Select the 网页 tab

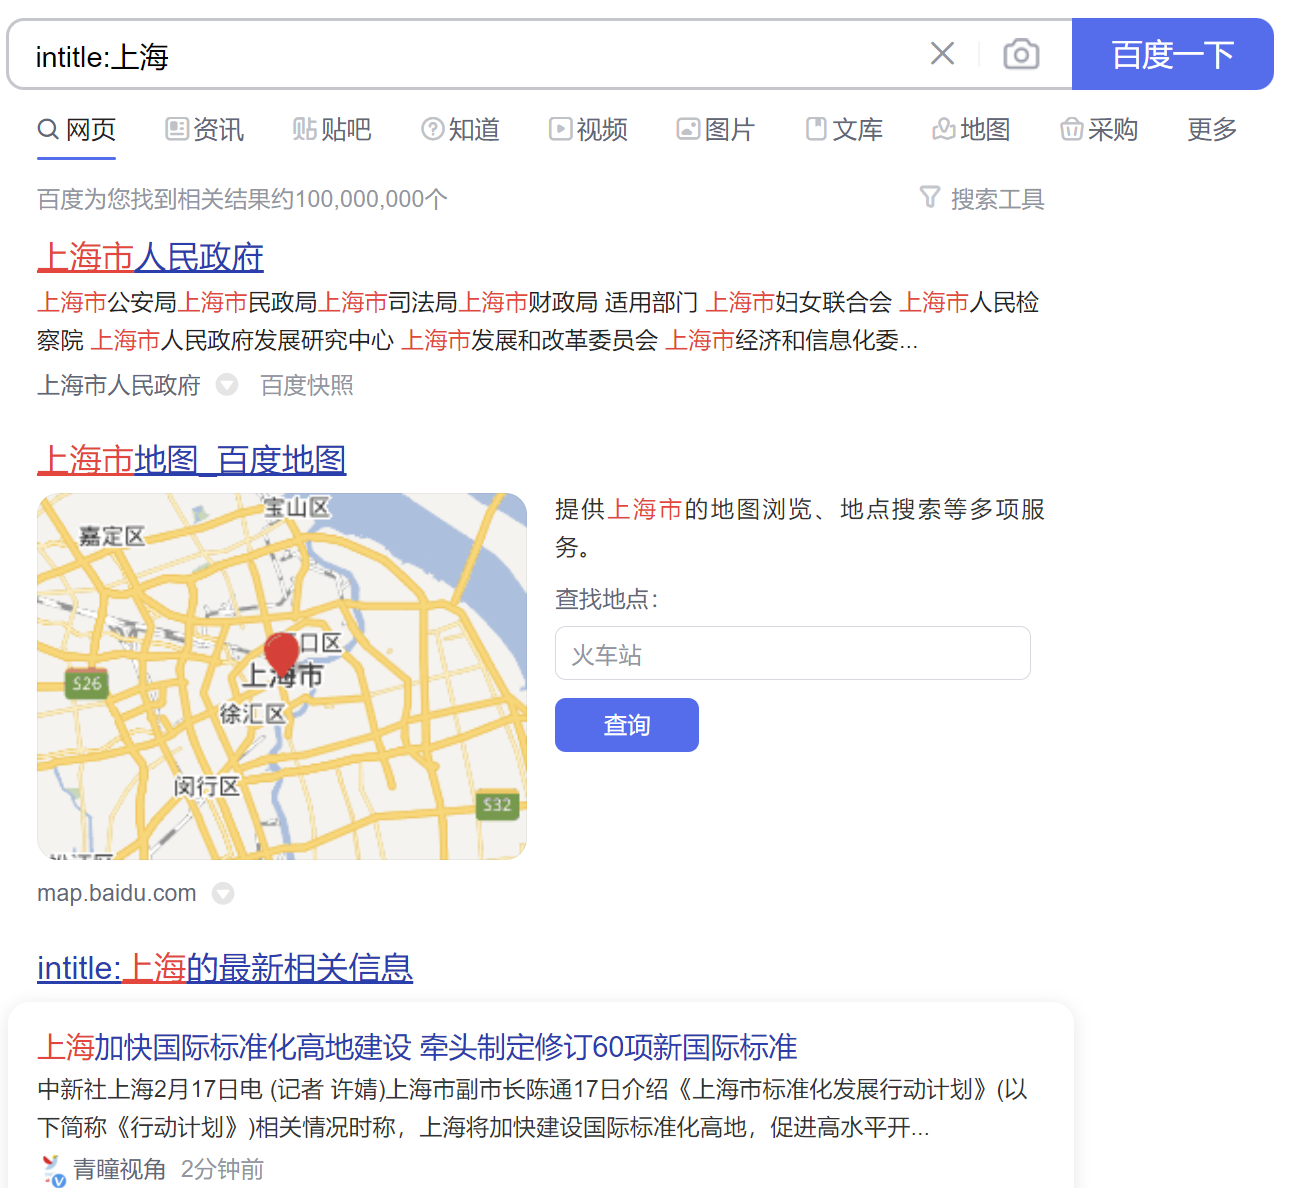coord(77,129)
